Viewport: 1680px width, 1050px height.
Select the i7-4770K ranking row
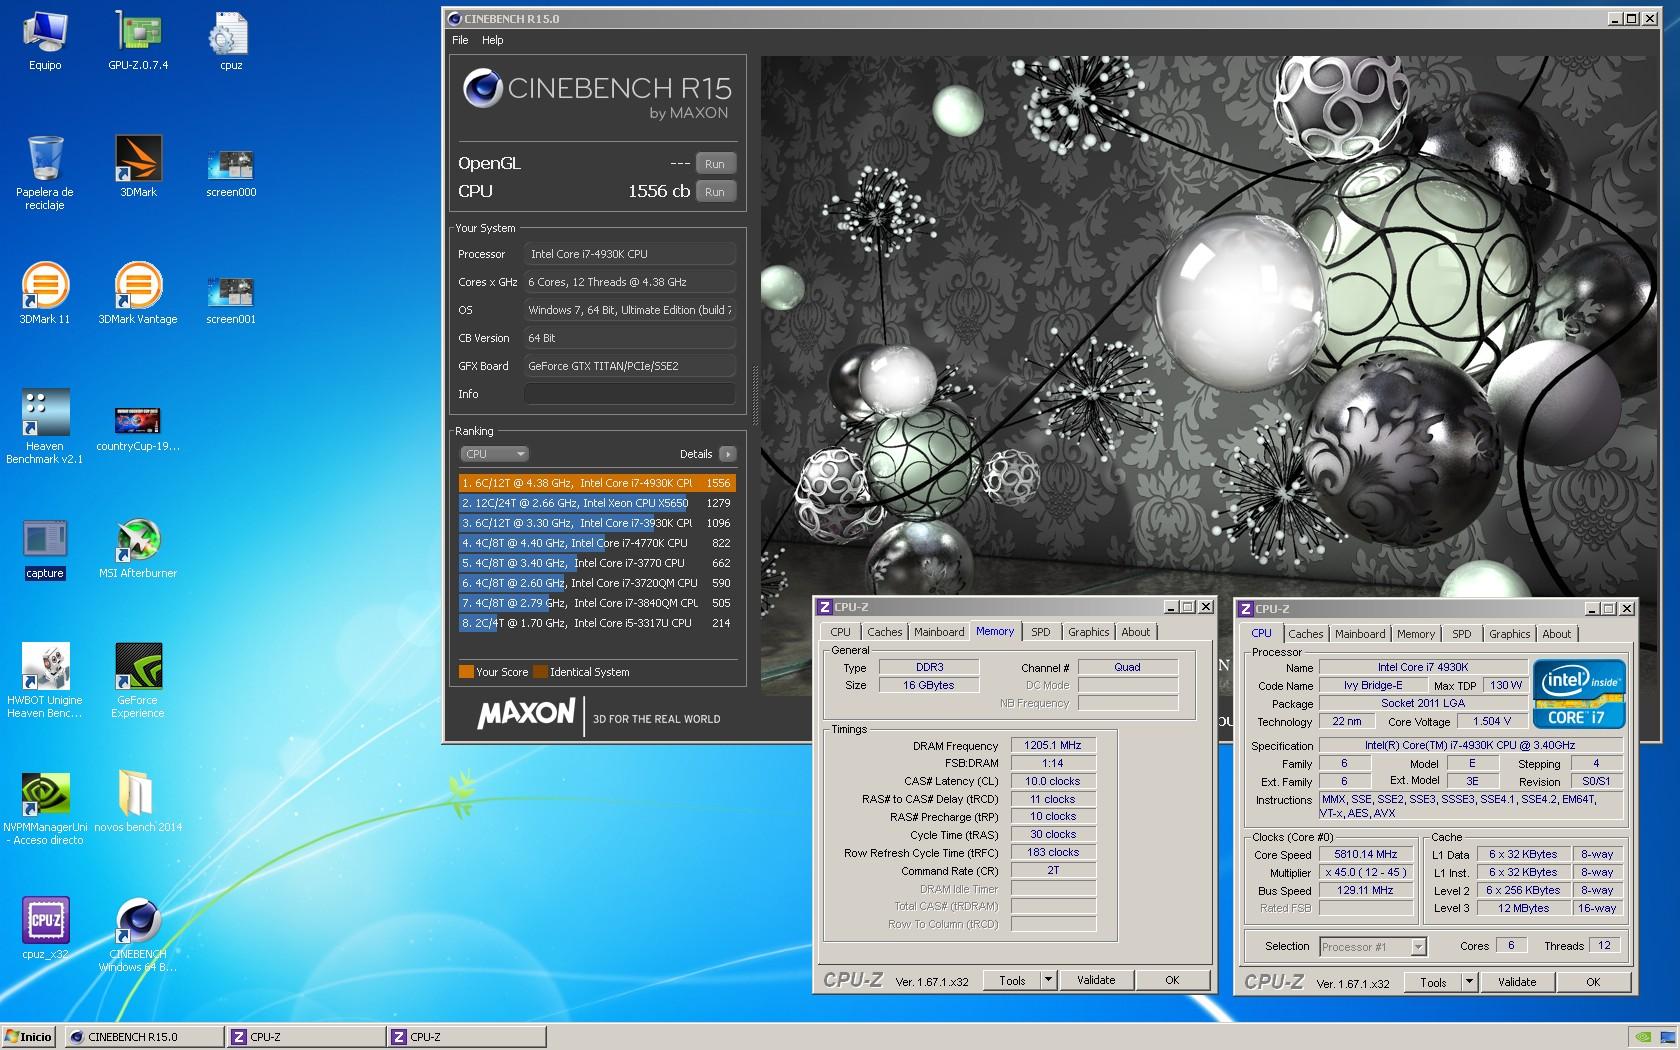(x=597, y=543)
